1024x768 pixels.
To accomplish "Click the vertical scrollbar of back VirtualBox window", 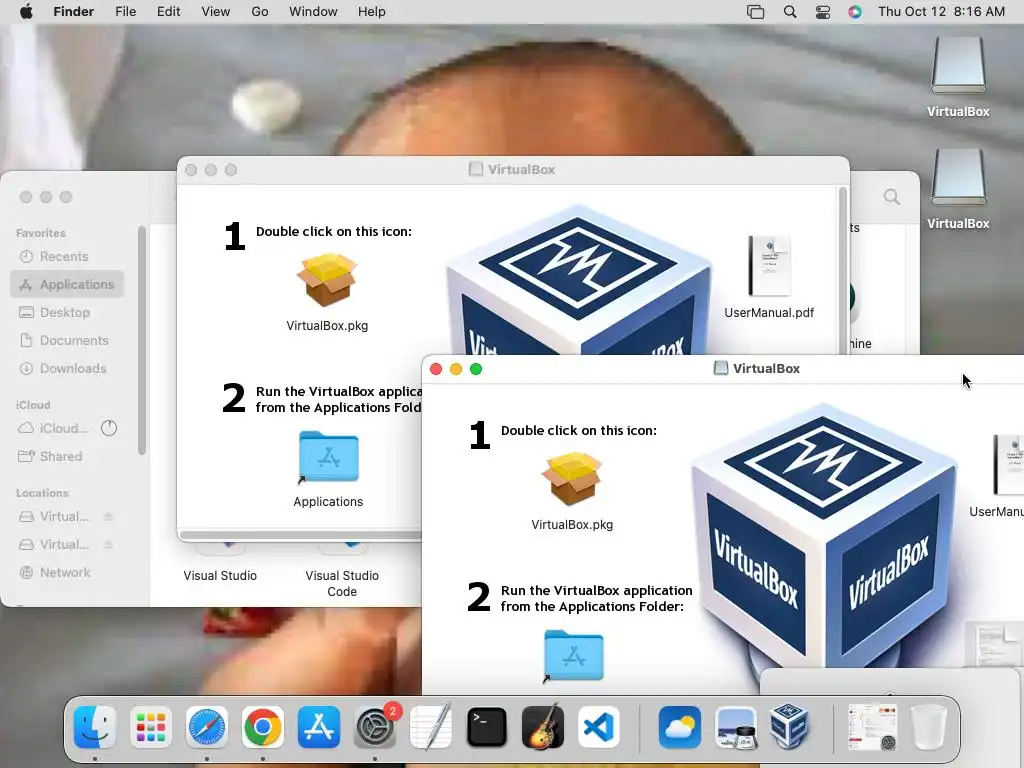I will tap(843, 271).
